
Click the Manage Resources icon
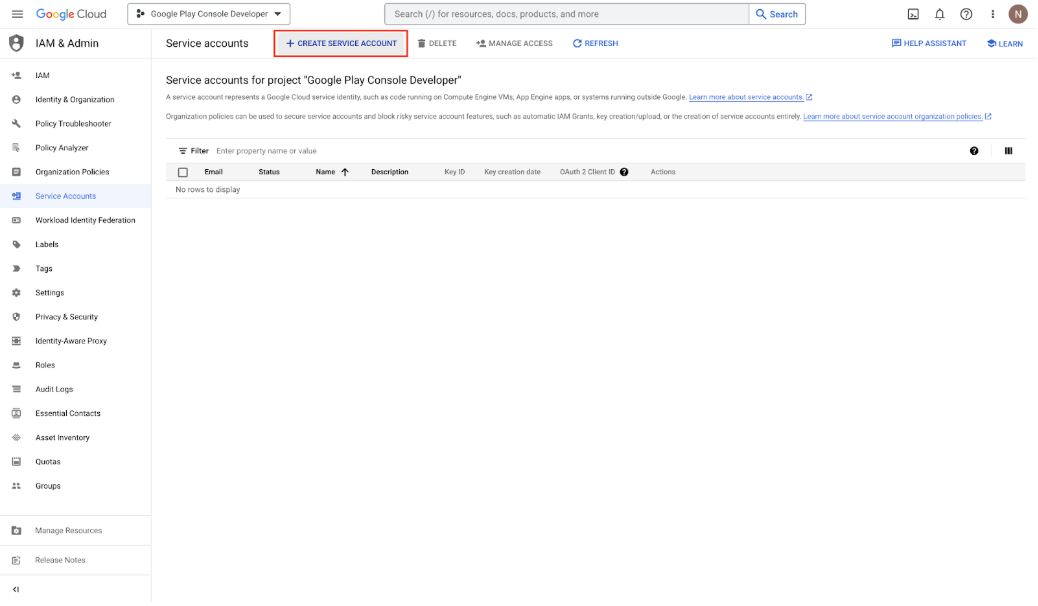[17, 530]
